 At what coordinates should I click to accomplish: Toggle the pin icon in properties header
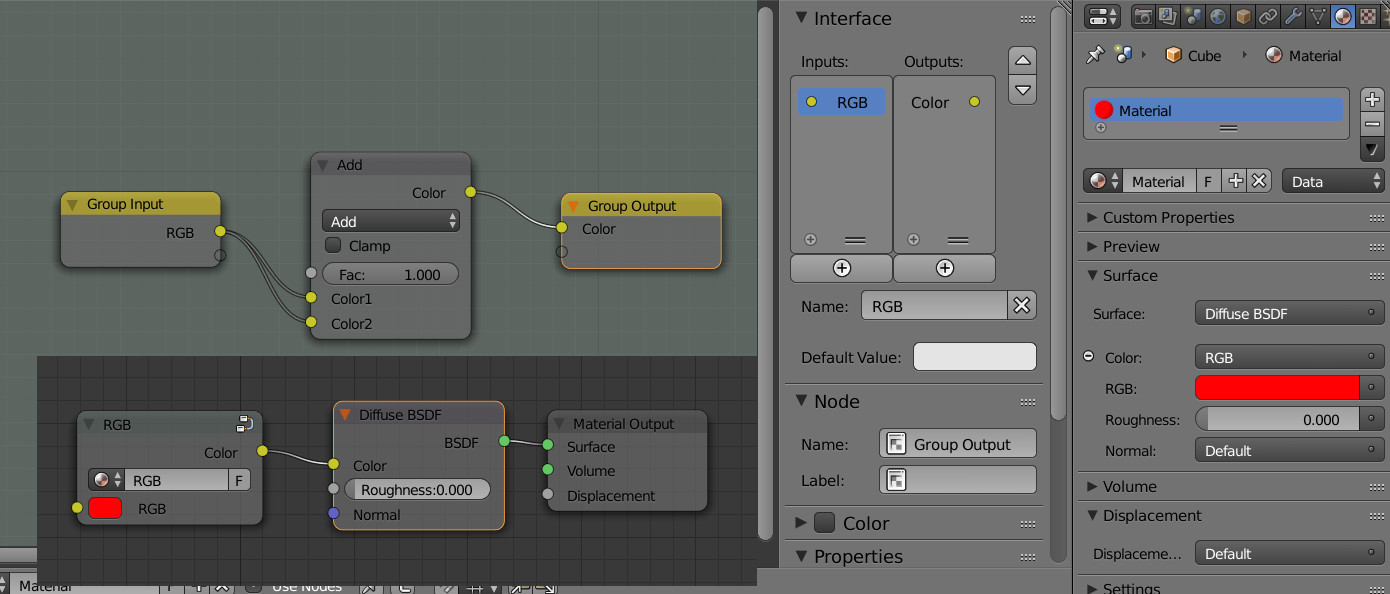point(1095,55)
